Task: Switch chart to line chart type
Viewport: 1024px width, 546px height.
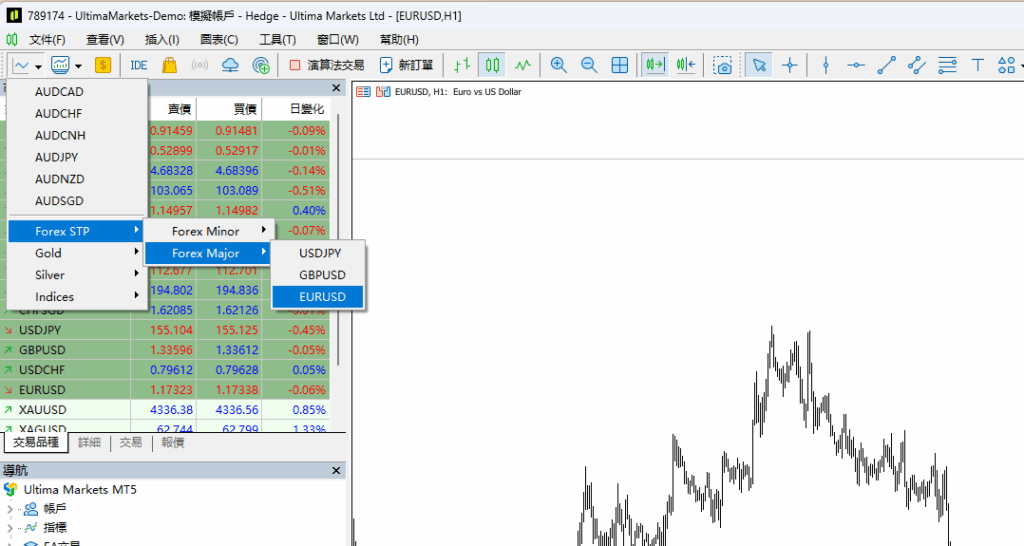Action: [522, 65]
